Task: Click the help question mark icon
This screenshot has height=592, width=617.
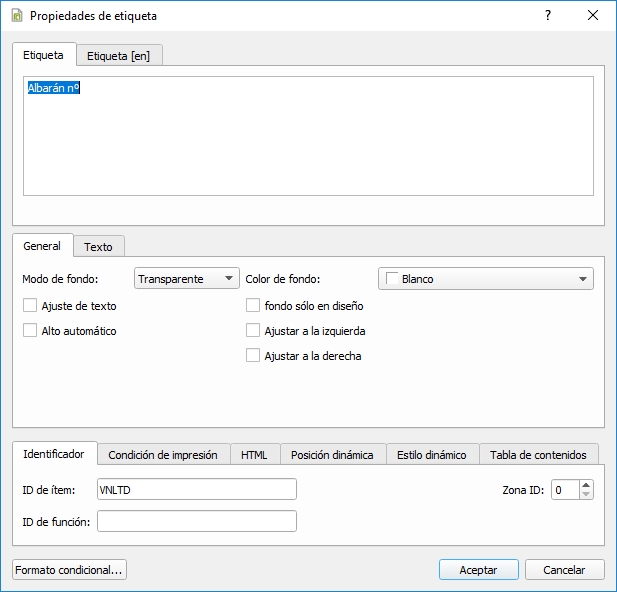Action: pos(547,16)
